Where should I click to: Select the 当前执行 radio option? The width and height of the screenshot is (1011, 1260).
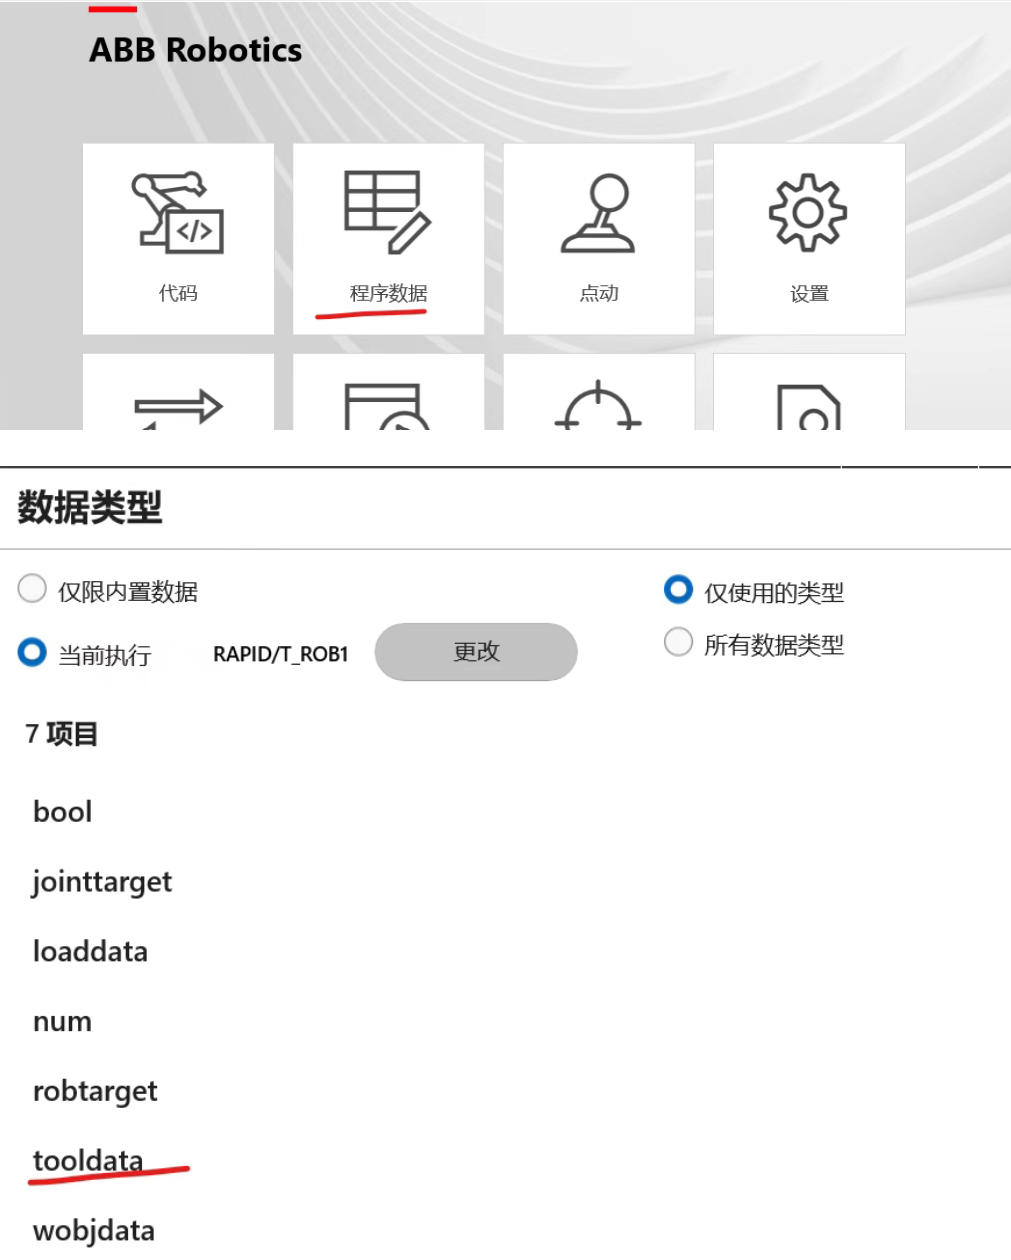click(x=32, y=653)
